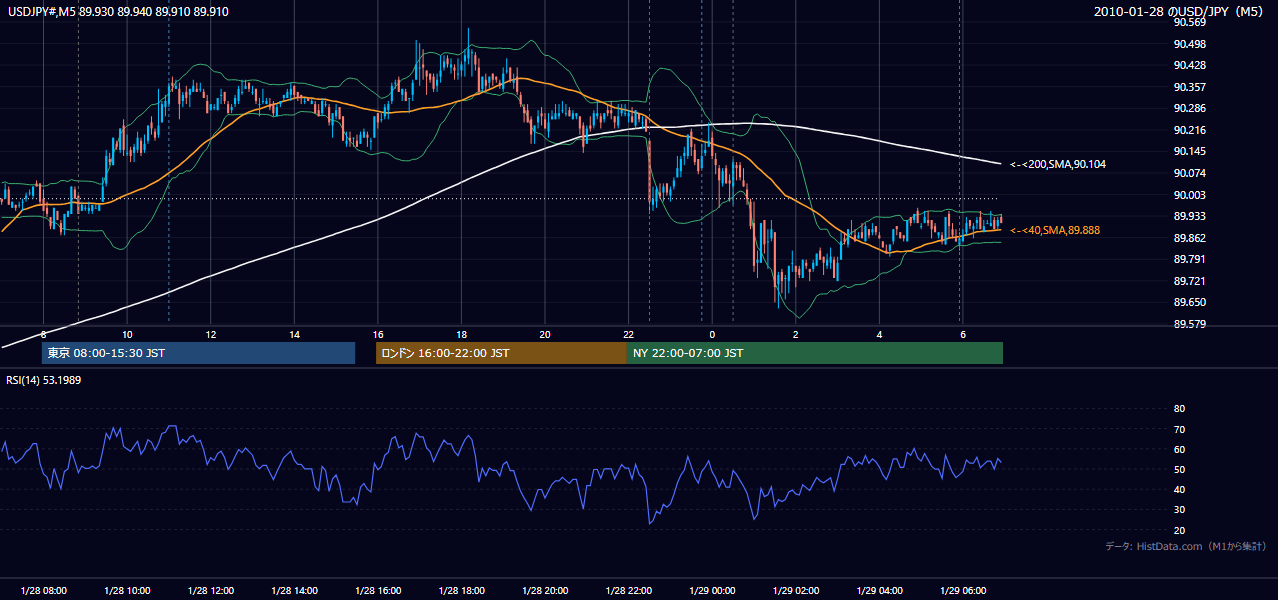This screenshot has width=1278, height=600.
Task: Click the 1/28 12:00 bottom time label
Action: 211,590
